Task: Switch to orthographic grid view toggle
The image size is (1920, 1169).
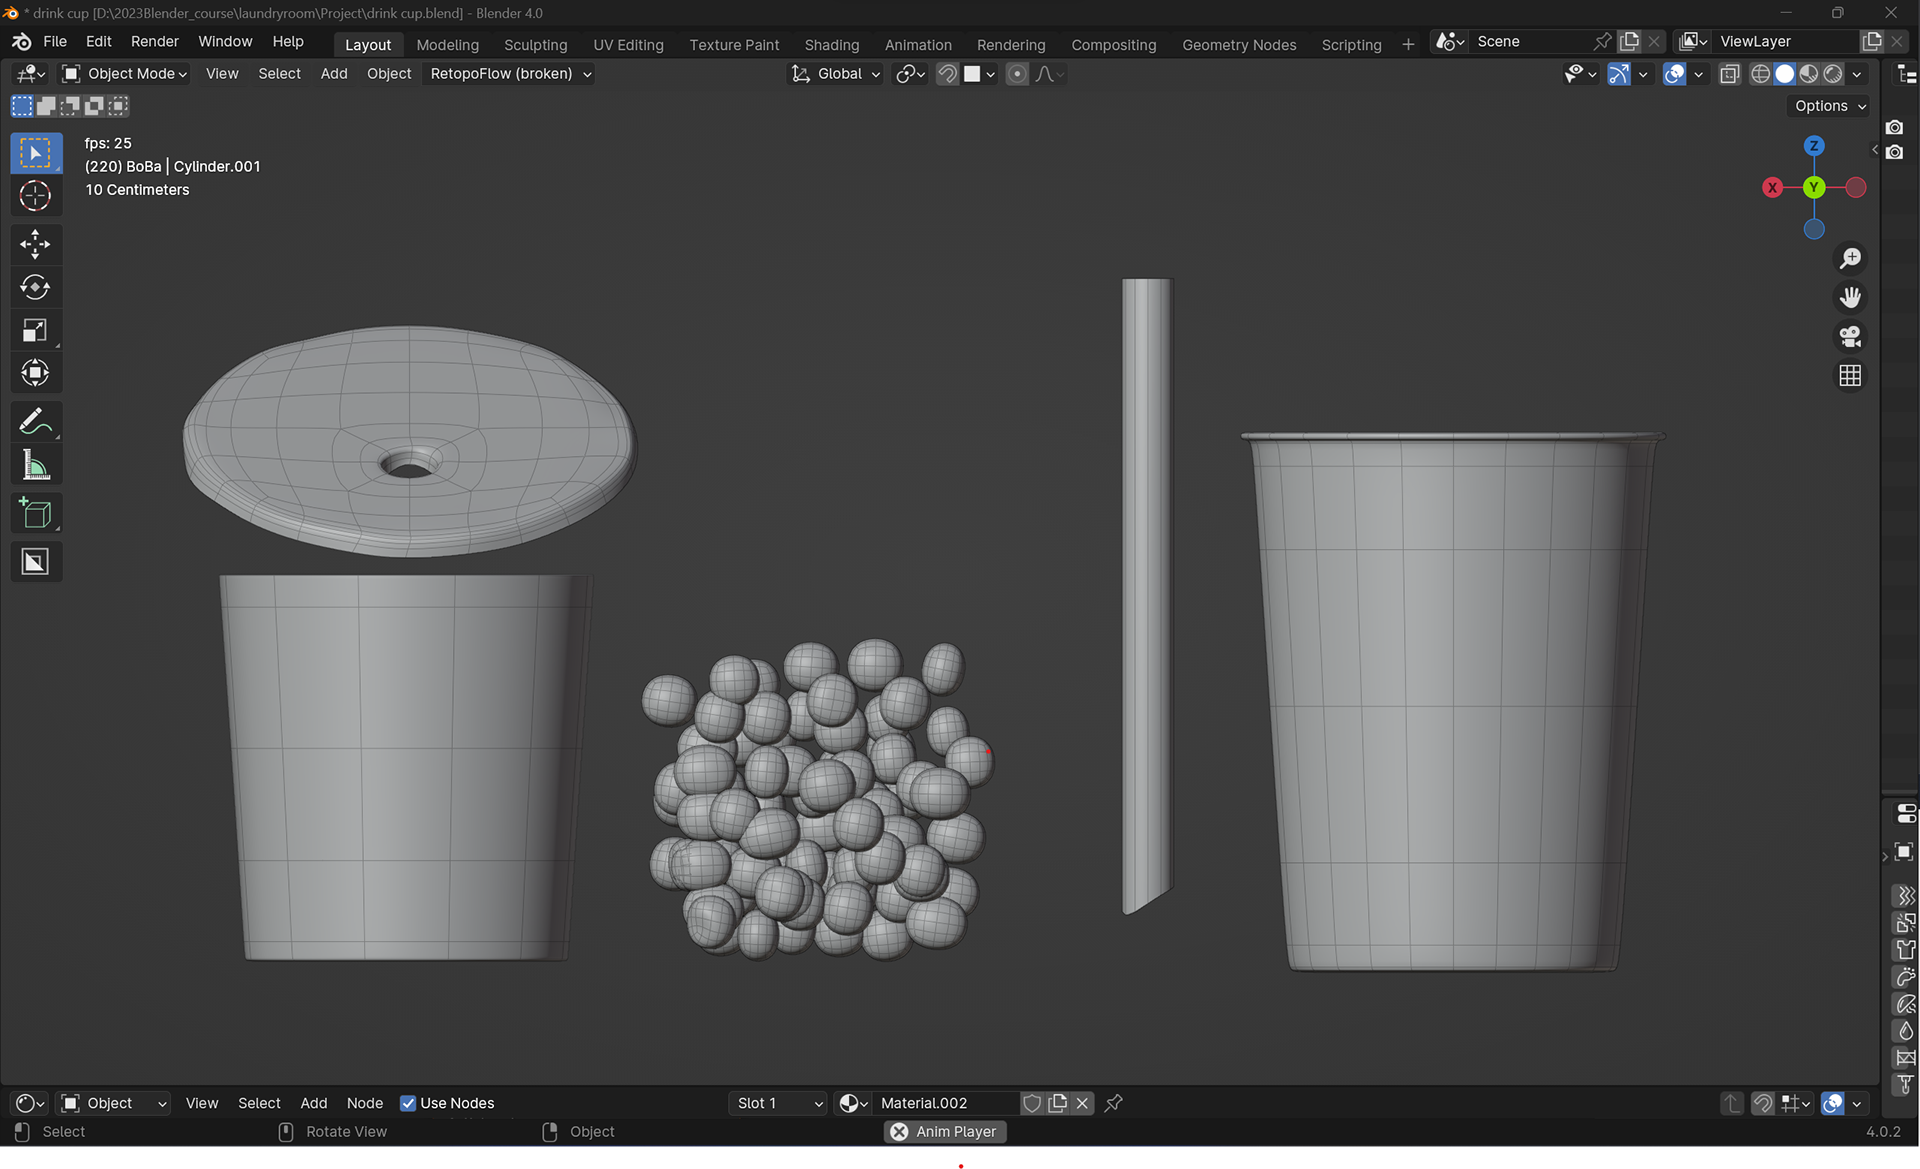Action: point(1850,376)
